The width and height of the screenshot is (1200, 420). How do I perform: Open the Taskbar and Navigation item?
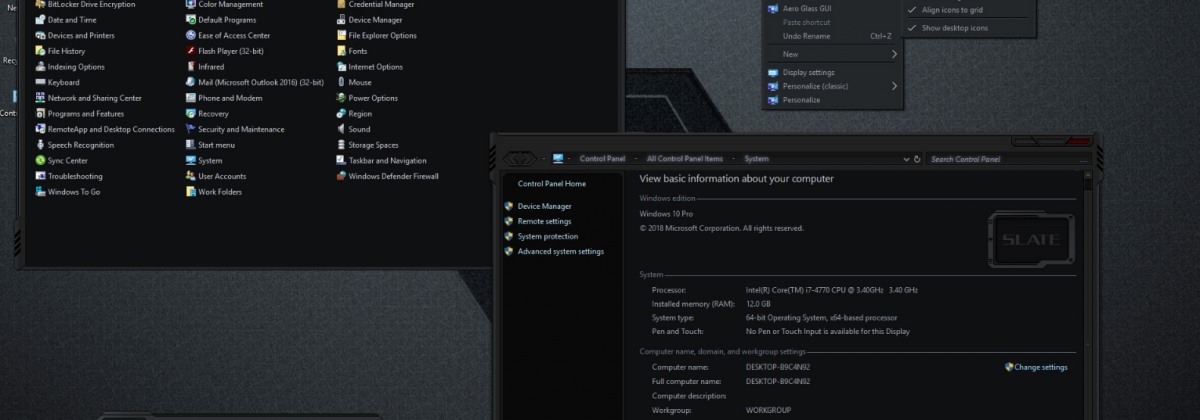(381, 160)
